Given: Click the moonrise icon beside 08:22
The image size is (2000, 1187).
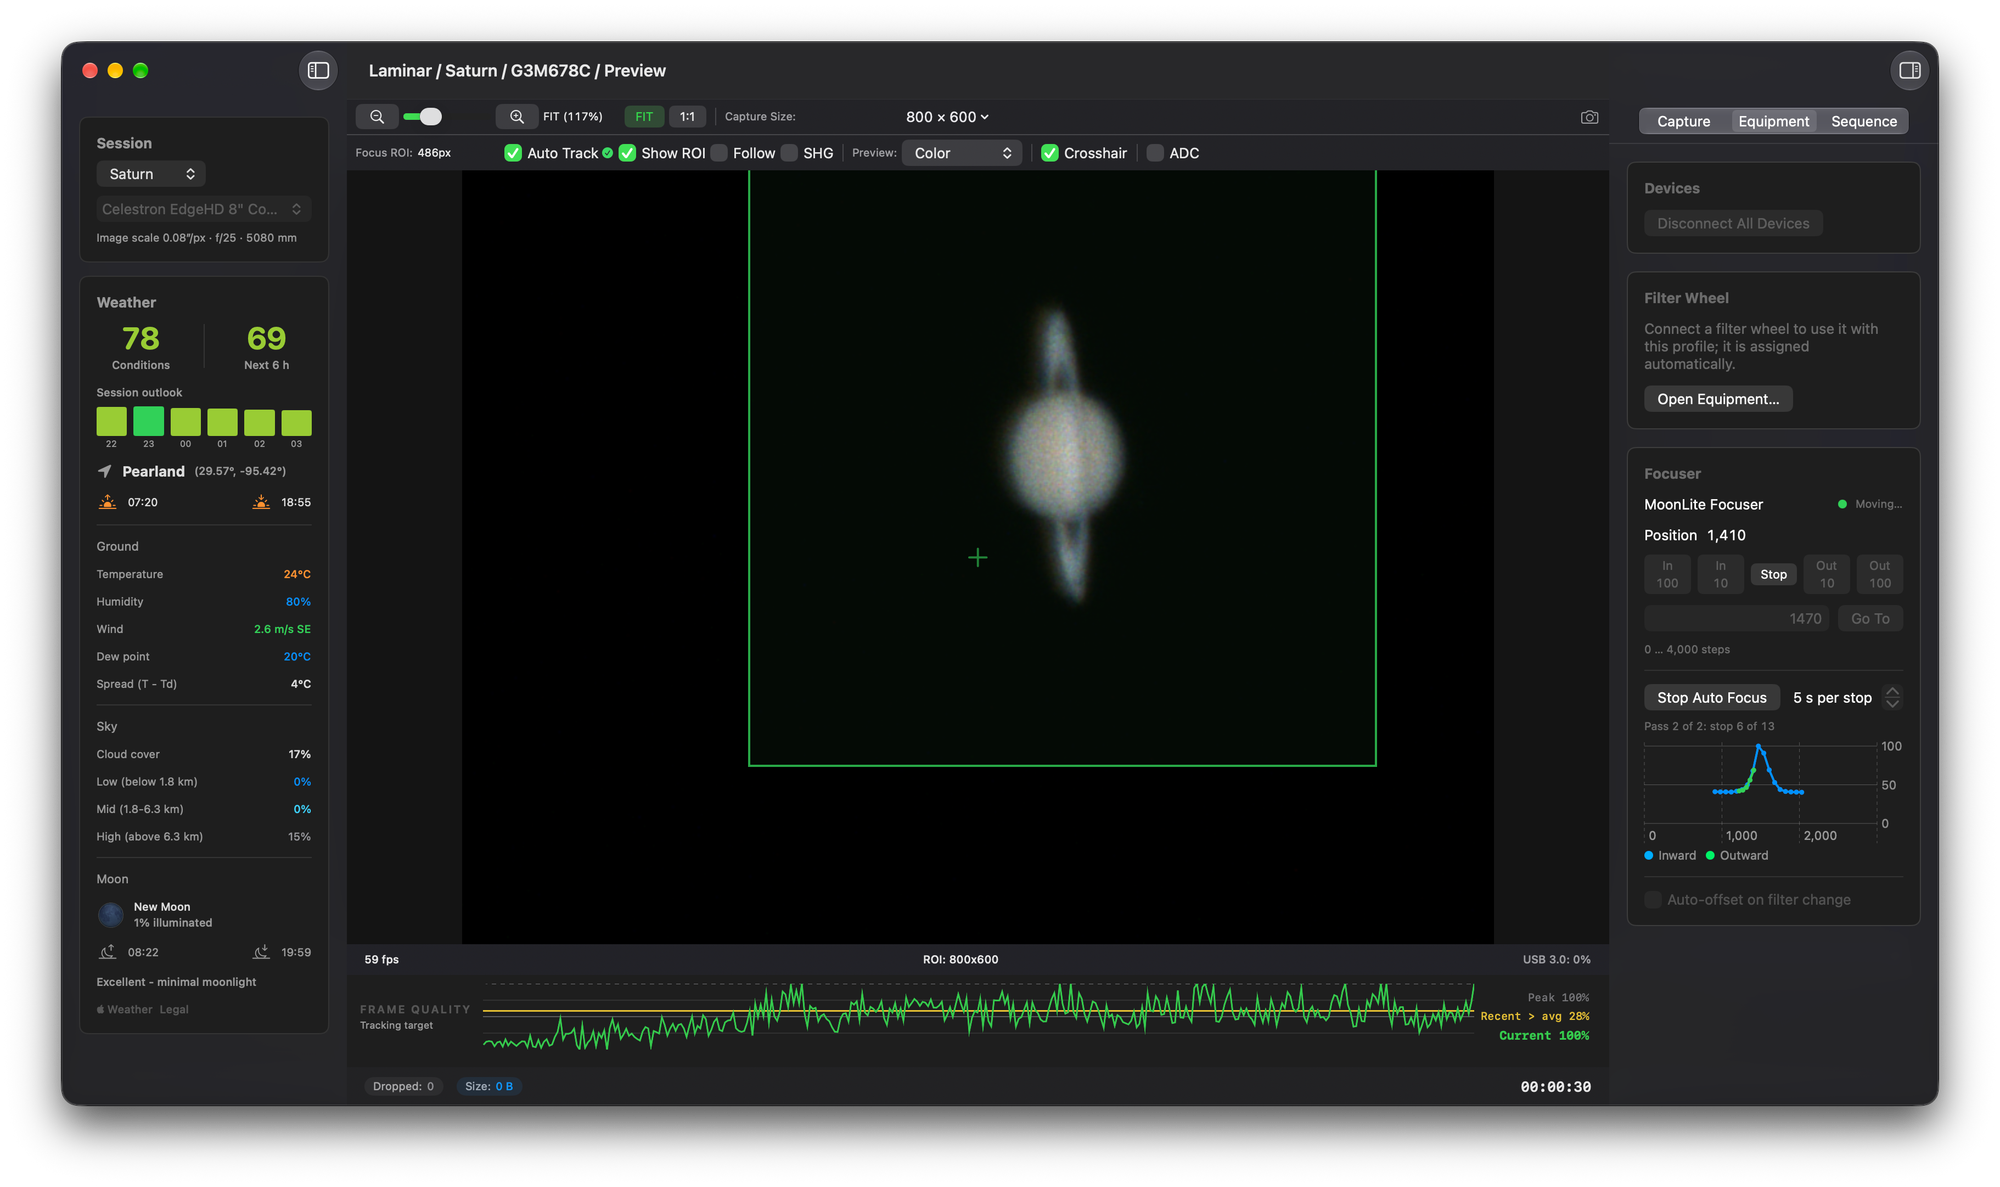Looking at the screenshot, I should pyautogui.click(x=108, y=952).
